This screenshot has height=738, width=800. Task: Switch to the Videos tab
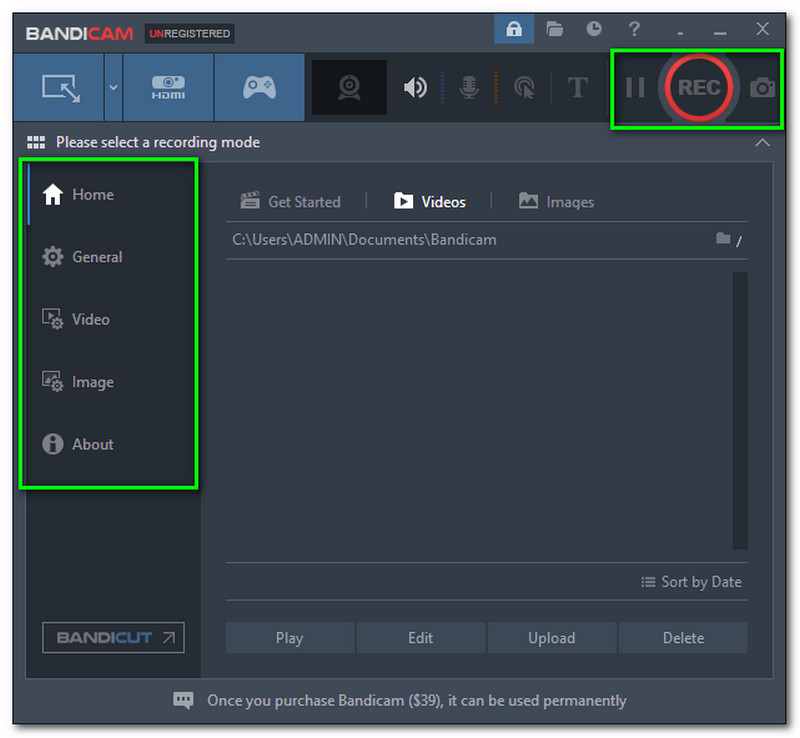429,202
